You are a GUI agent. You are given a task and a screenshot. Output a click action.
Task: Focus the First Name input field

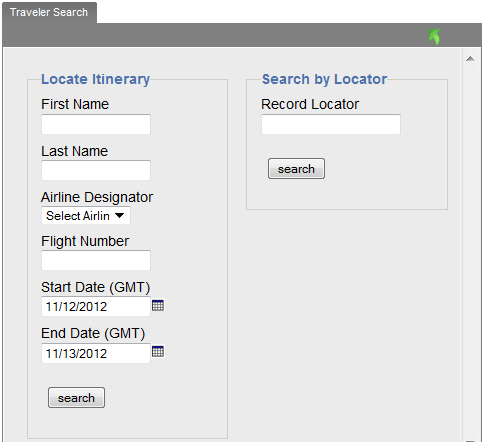[x=96, y=124]
